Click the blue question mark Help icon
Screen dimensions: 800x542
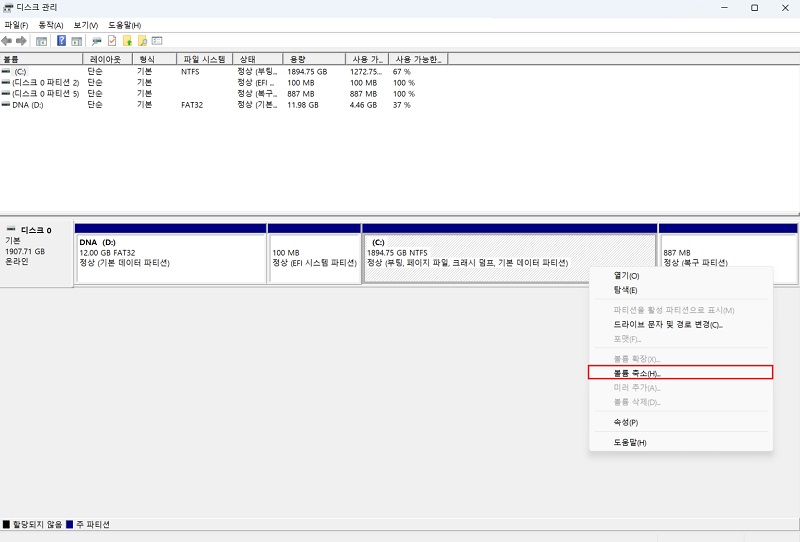tap(61, 41)
